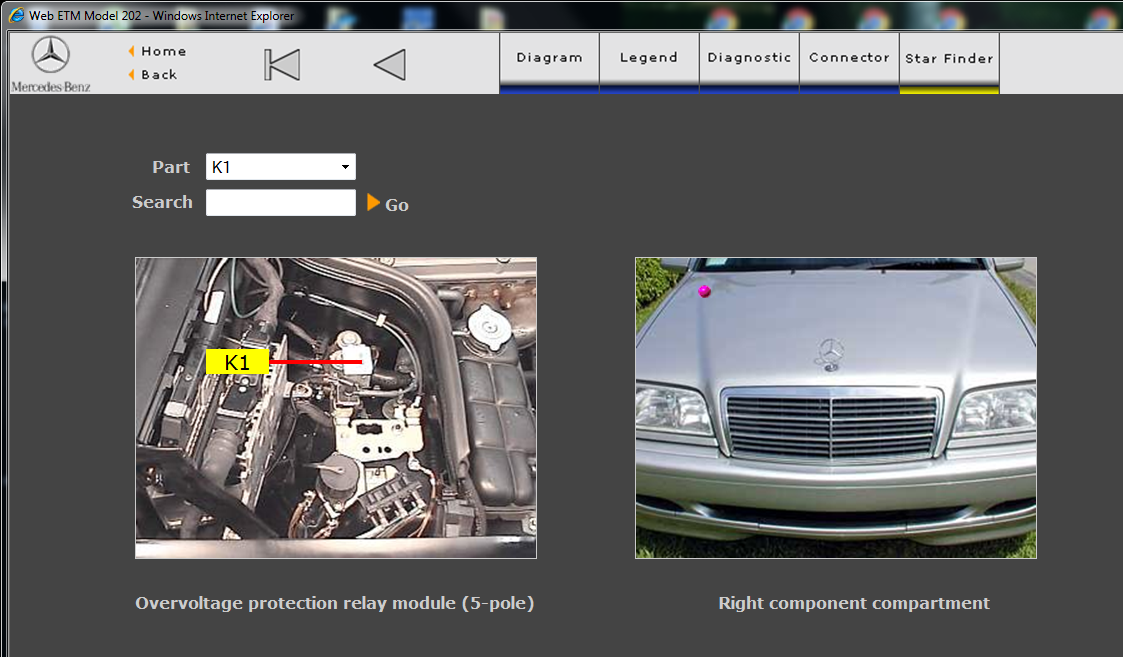The height and width of the screenshot is (657, 1123).
Task: Click Internet Explorer icon in title bar
Action: (x=16, y=15)
